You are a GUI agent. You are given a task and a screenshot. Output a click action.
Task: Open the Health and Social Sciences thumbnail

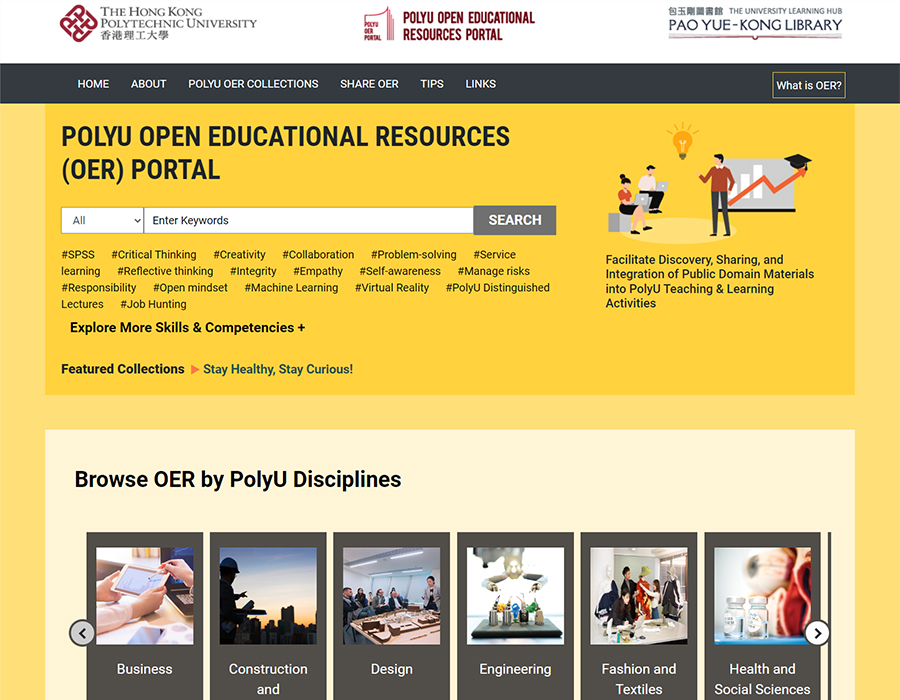[x=762, y=596]
